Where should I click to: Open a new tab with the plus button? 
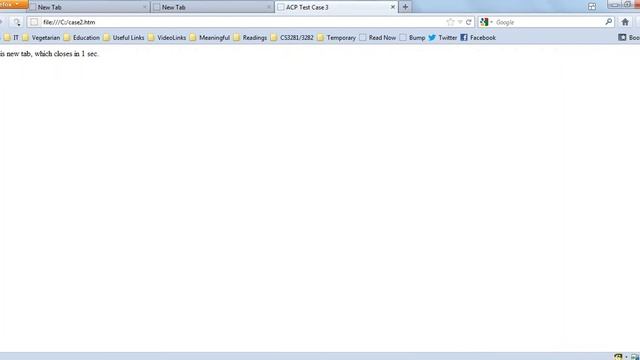[405, 7]
